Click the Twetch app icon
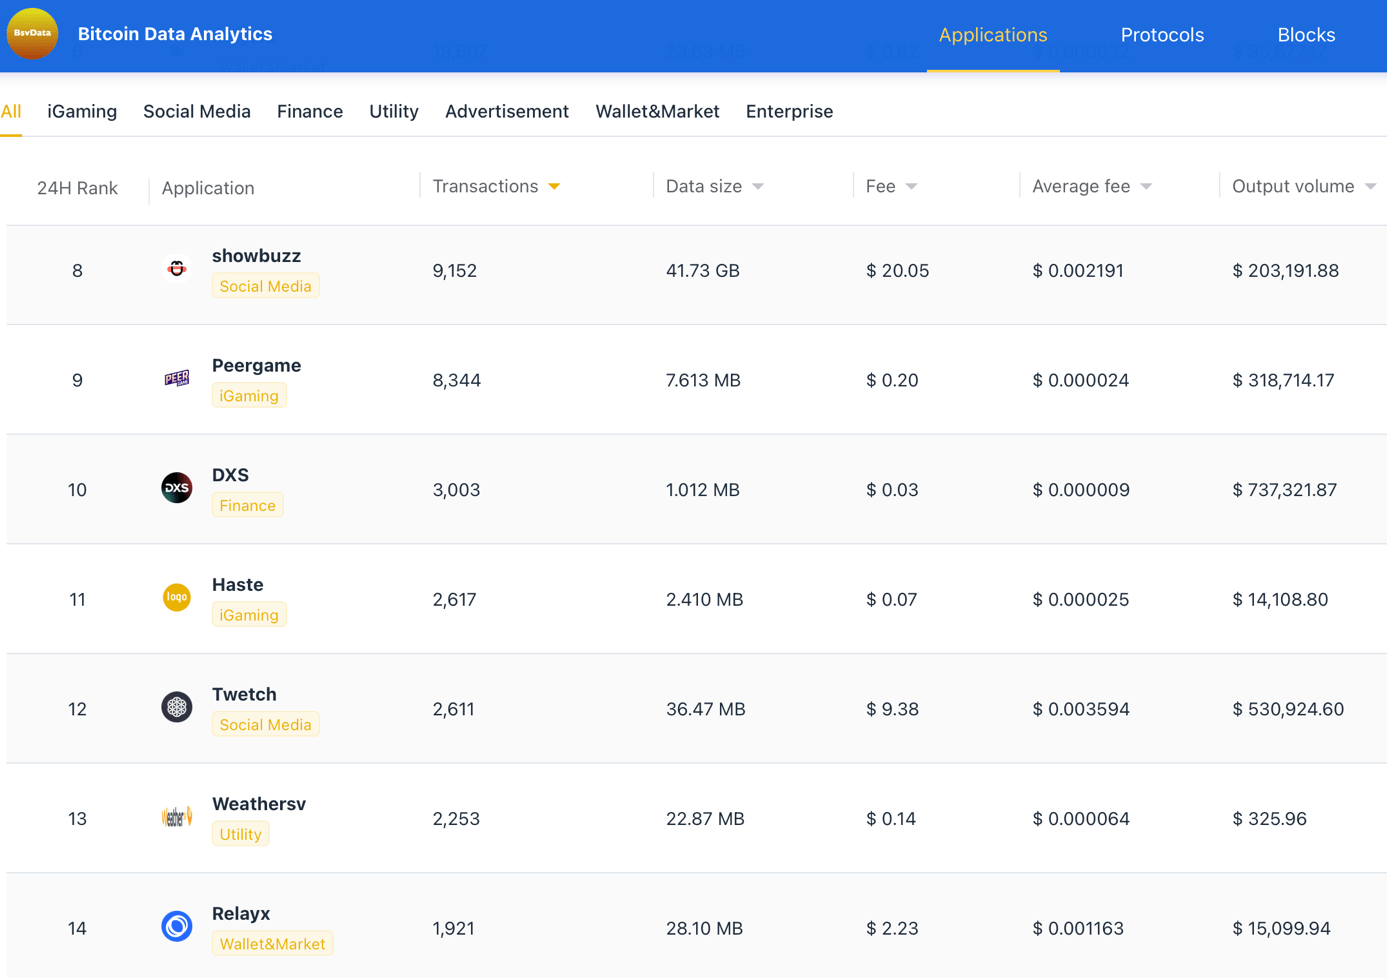This screenshot has width=1387, height=978. (x=177, y=707)
